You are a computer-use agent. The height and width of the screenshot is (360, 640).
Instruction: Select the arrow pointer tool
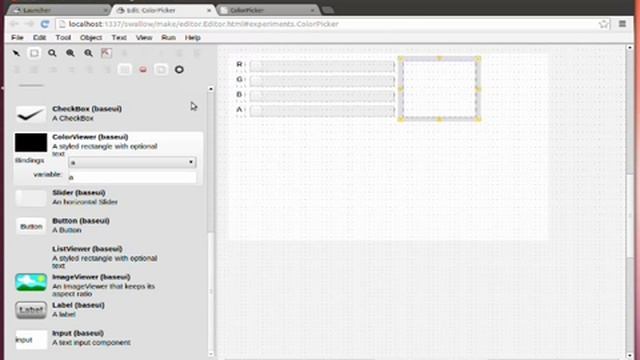click(x=16, y=53)
